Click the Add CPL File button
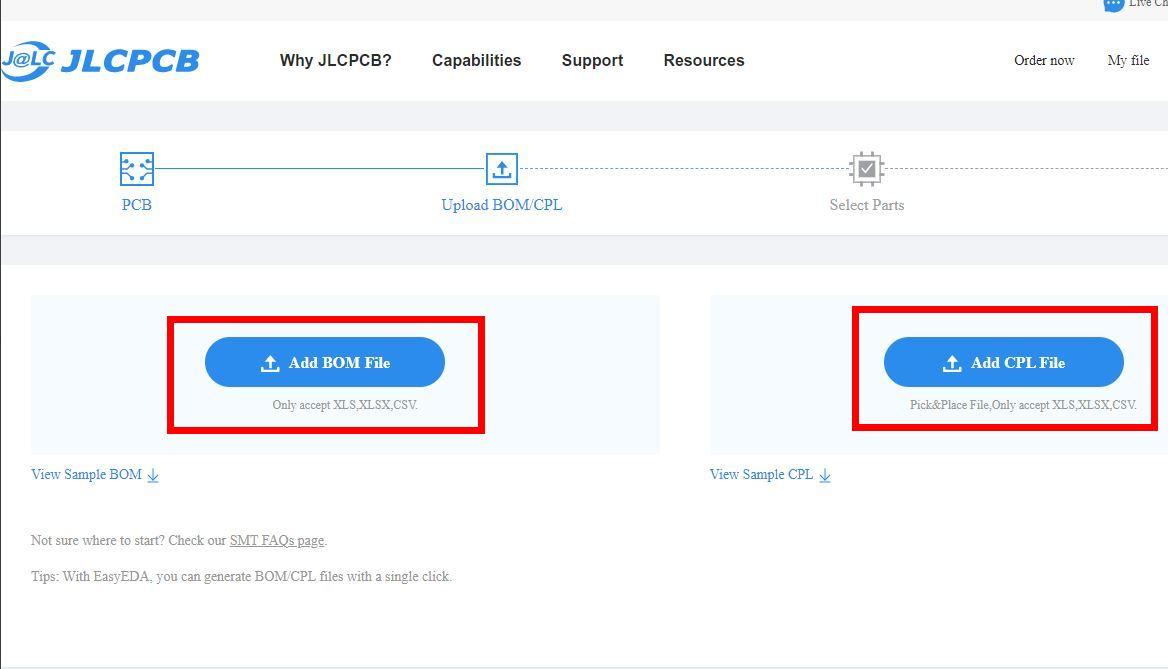Viewport: 1168px width, 669px height. pos(1003,362)
